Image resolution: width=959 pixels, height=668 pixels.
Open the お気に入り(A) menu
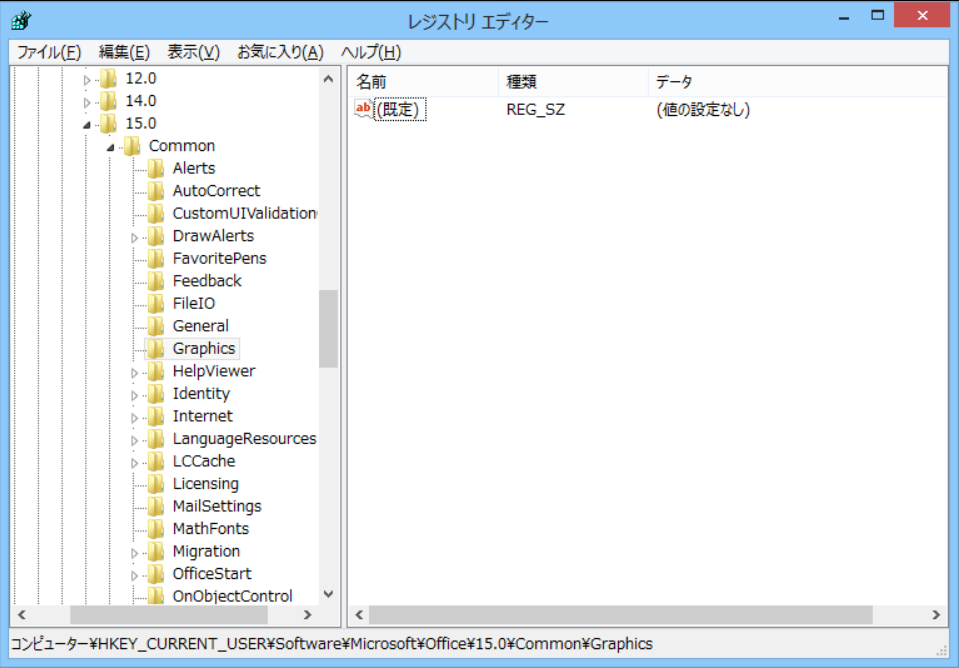[x=280, y=52]
